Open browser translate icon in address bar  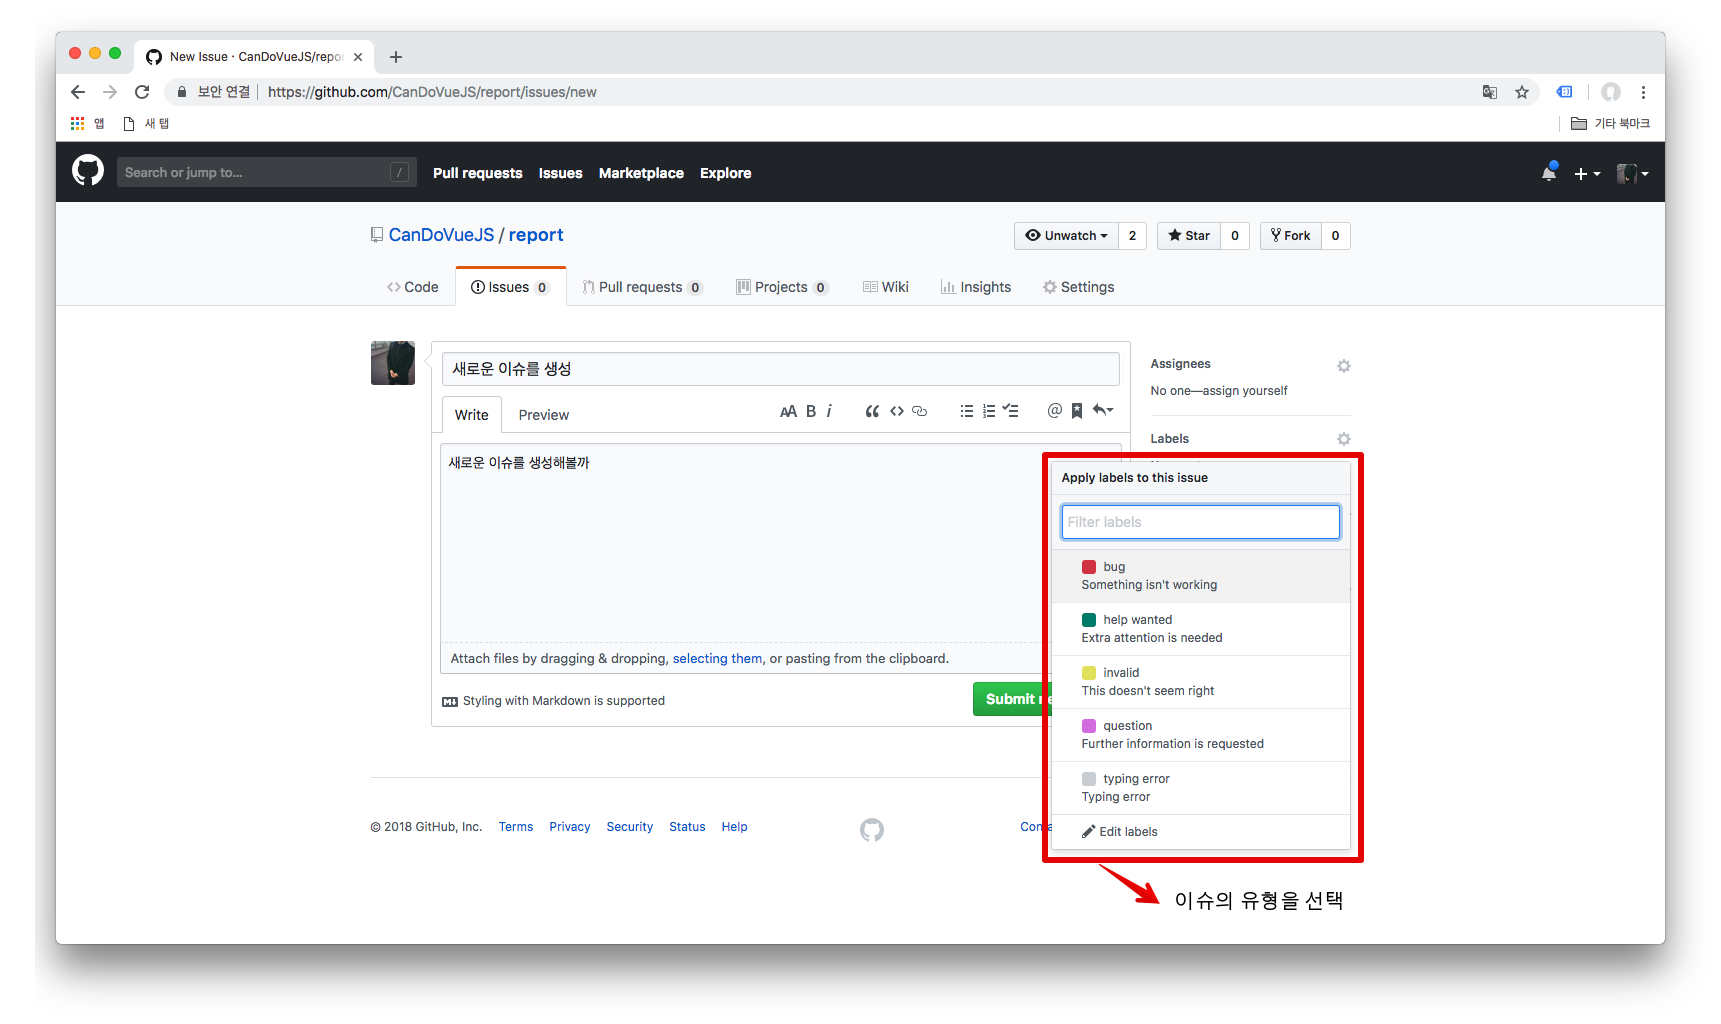coord(1490,92)
